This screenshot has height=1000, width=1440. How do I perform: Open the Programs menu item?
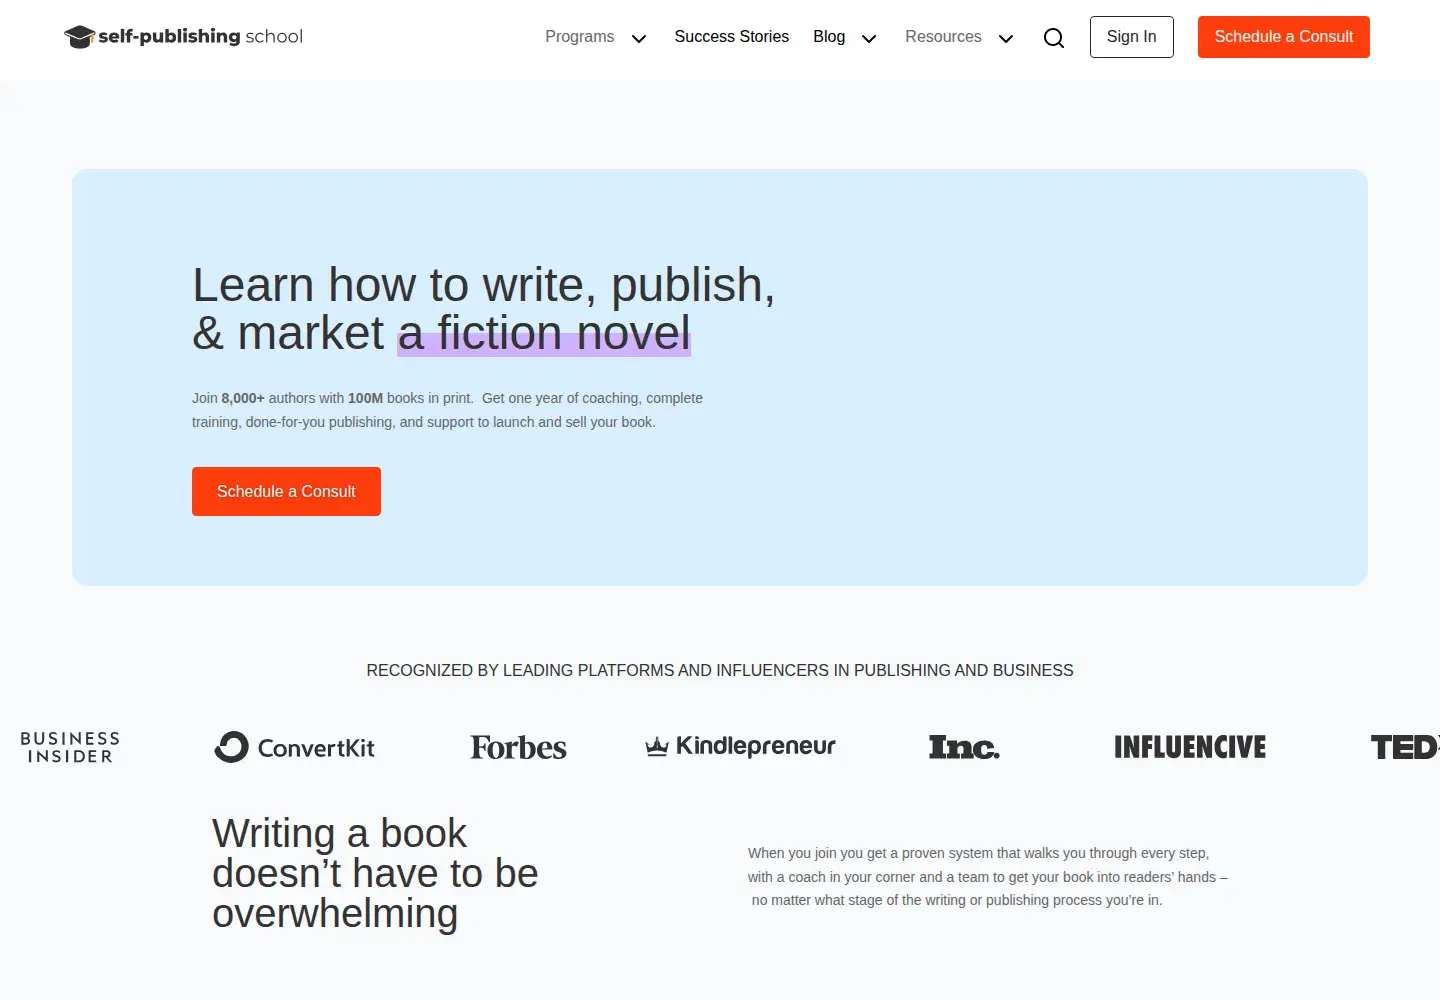click(x=580, y=37)
